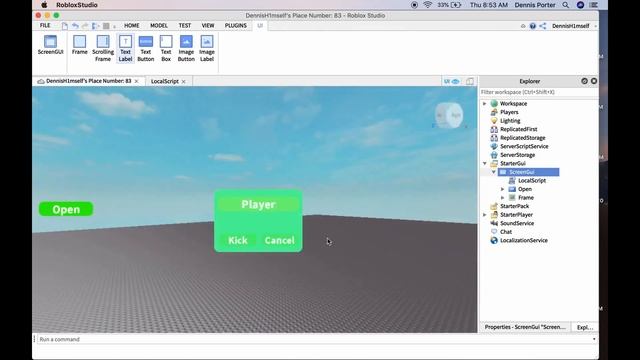The width and height of the screenshot is (640, 360).
Task: Expand the Open item arrow
Action: (503, 189)
